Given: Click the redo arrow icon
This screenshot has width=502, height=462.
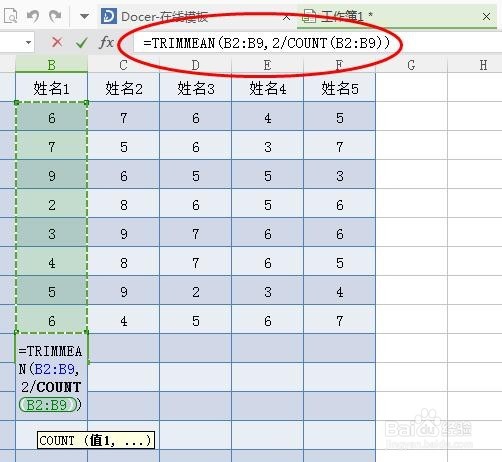Looking at the screenshot, I should [55, 16].
